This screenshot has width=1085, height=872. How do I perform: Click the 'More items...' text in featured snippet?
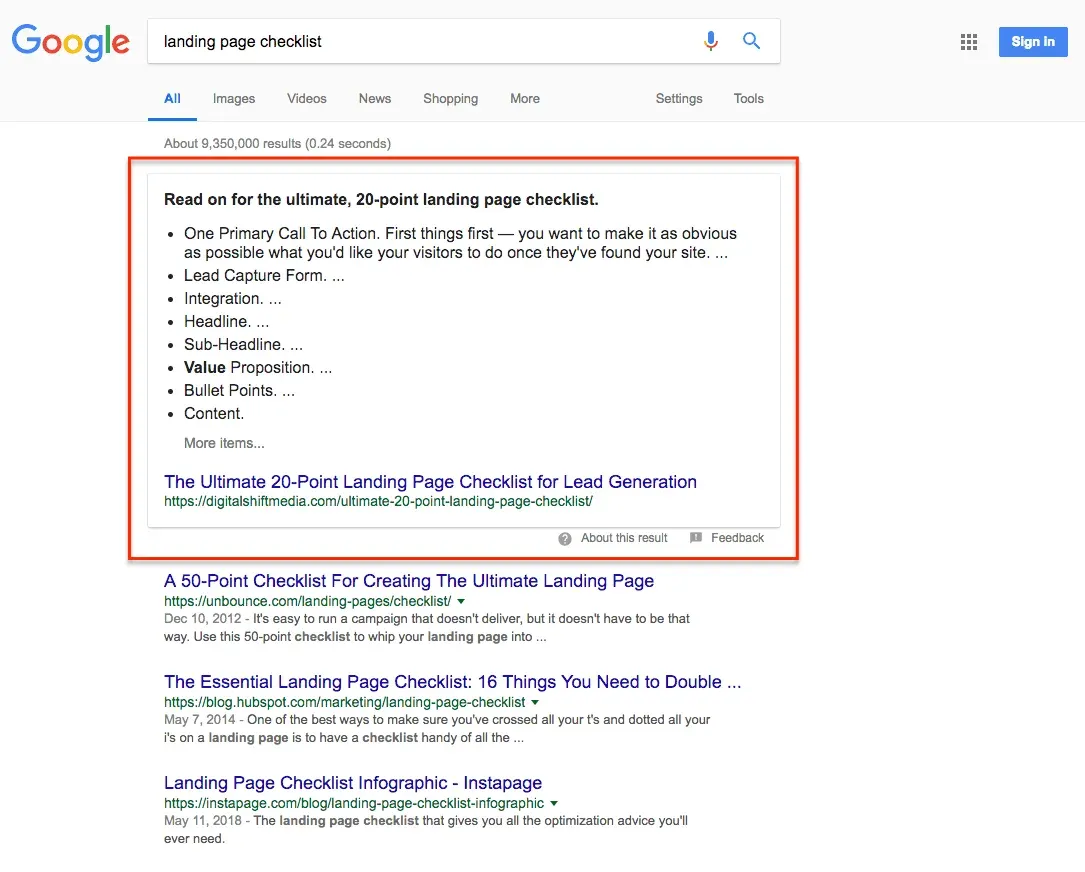pyautogui.click(x=224, y=443)
